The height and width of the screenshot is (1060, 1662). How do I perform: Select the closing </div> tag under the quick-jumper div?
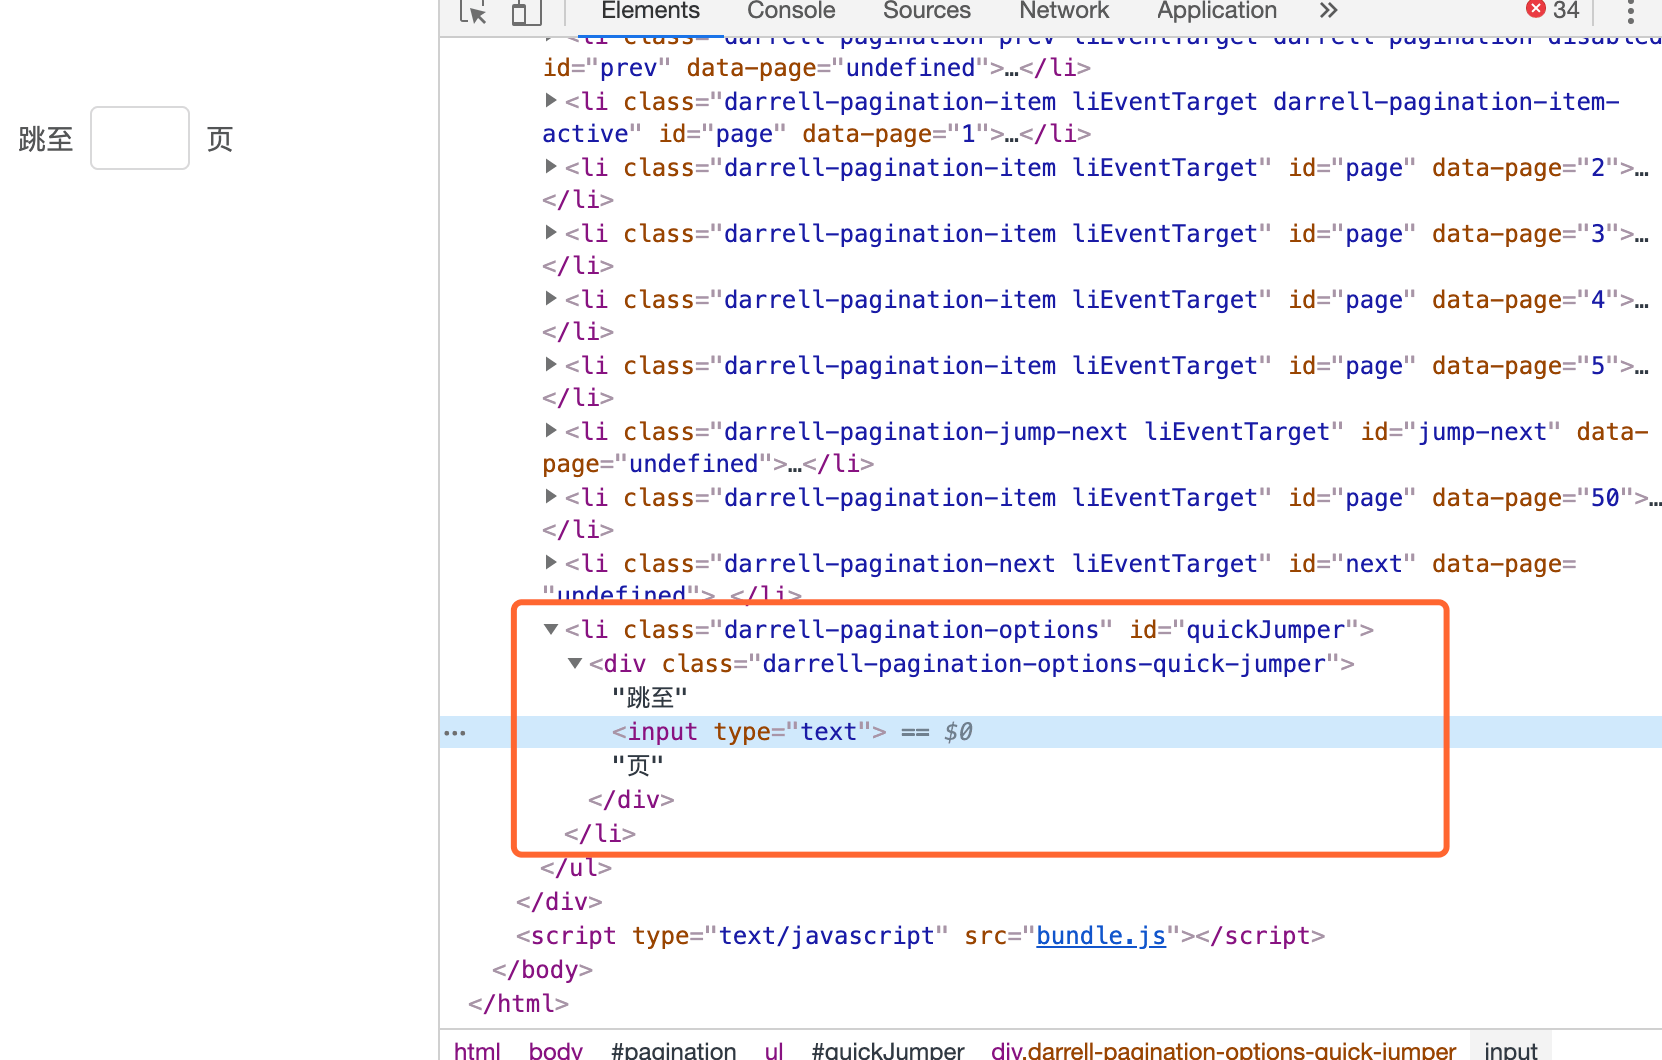[x=631, y=800]
